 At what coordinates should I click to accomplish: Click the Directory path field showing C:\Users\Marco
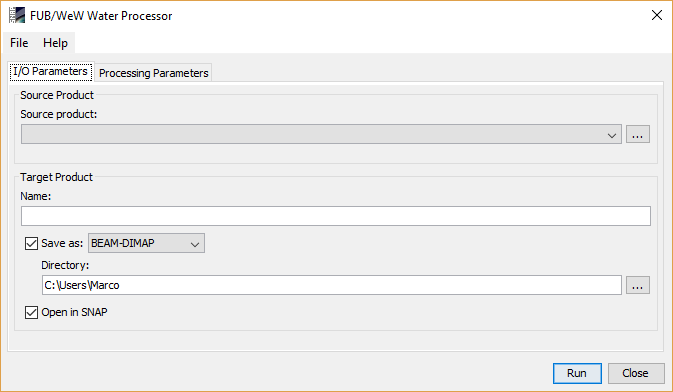click(332, 285)
